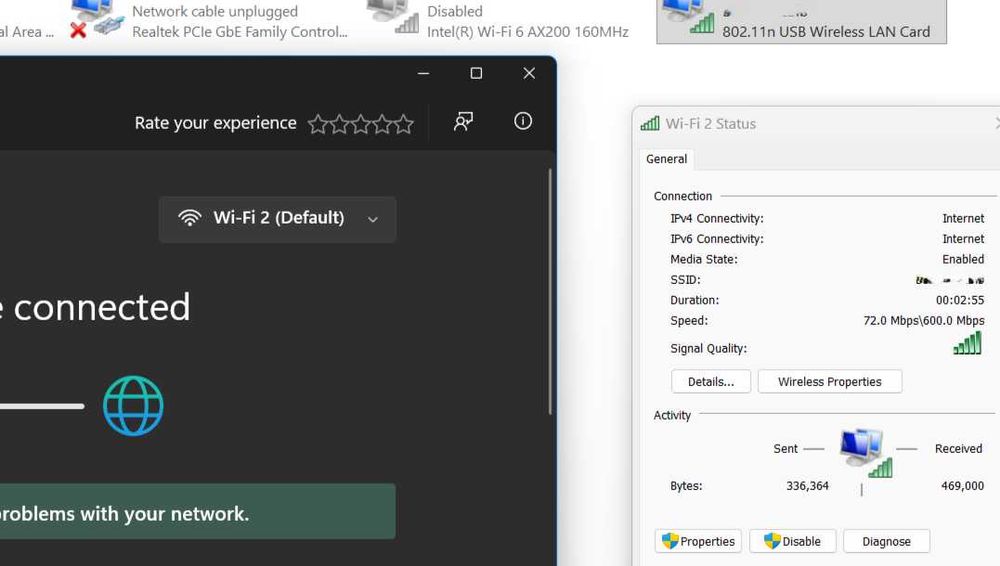Maximize the dark app window

click(x=476, y=73)
